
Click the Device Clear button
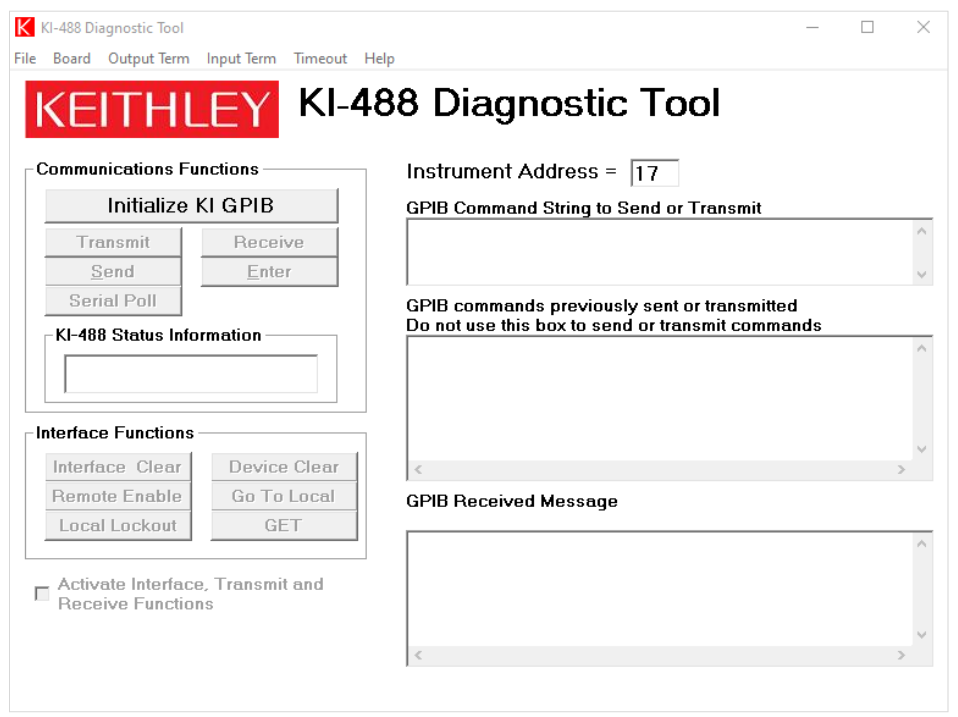coord(284,467)
